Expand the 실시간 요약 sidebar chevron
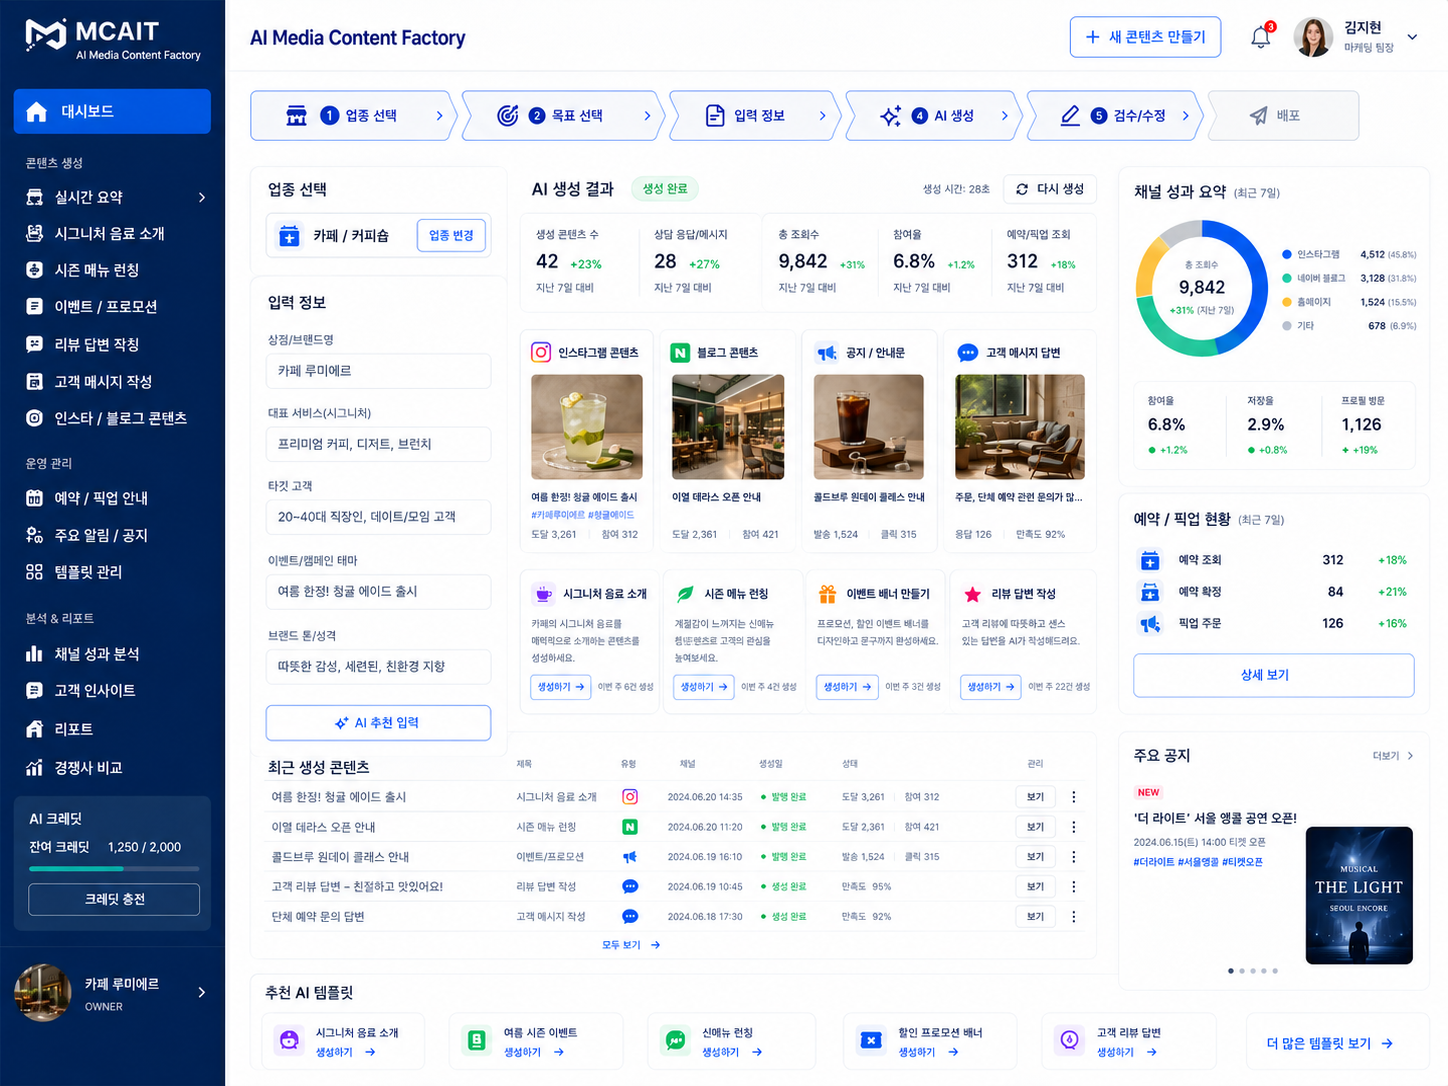Viewport: 1448px width, 1086px height. tap(202, 197)
